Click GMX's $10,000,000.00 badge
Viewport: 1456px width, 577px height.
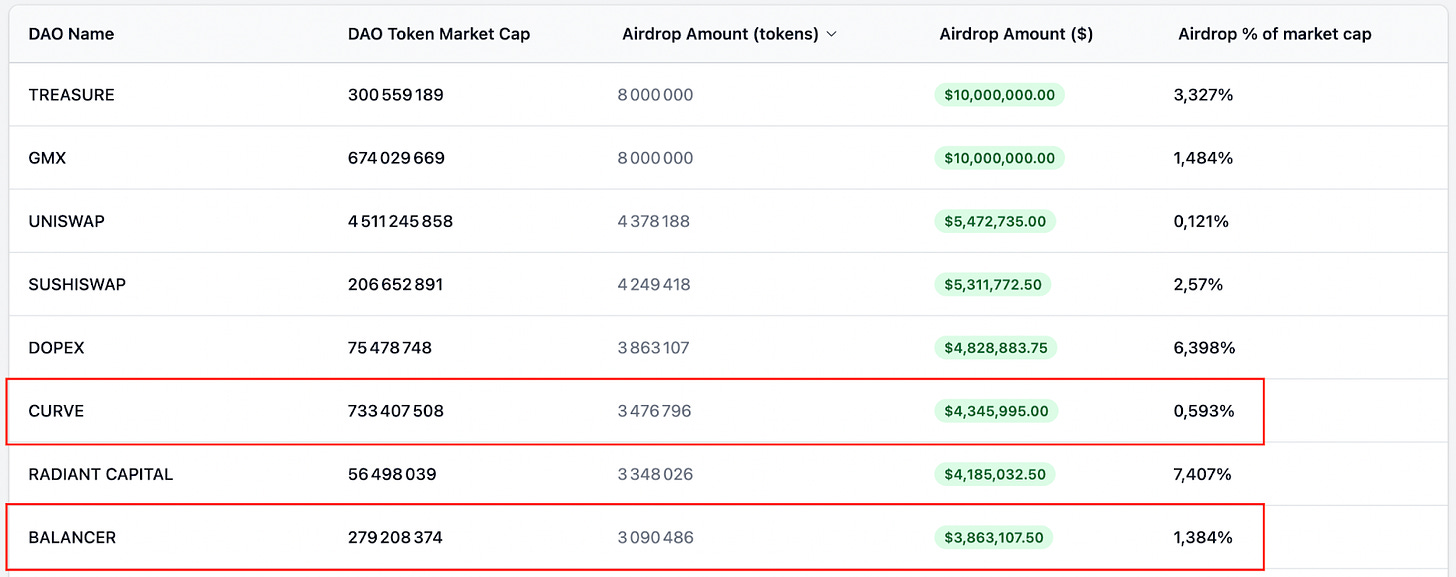[1000, 158]
